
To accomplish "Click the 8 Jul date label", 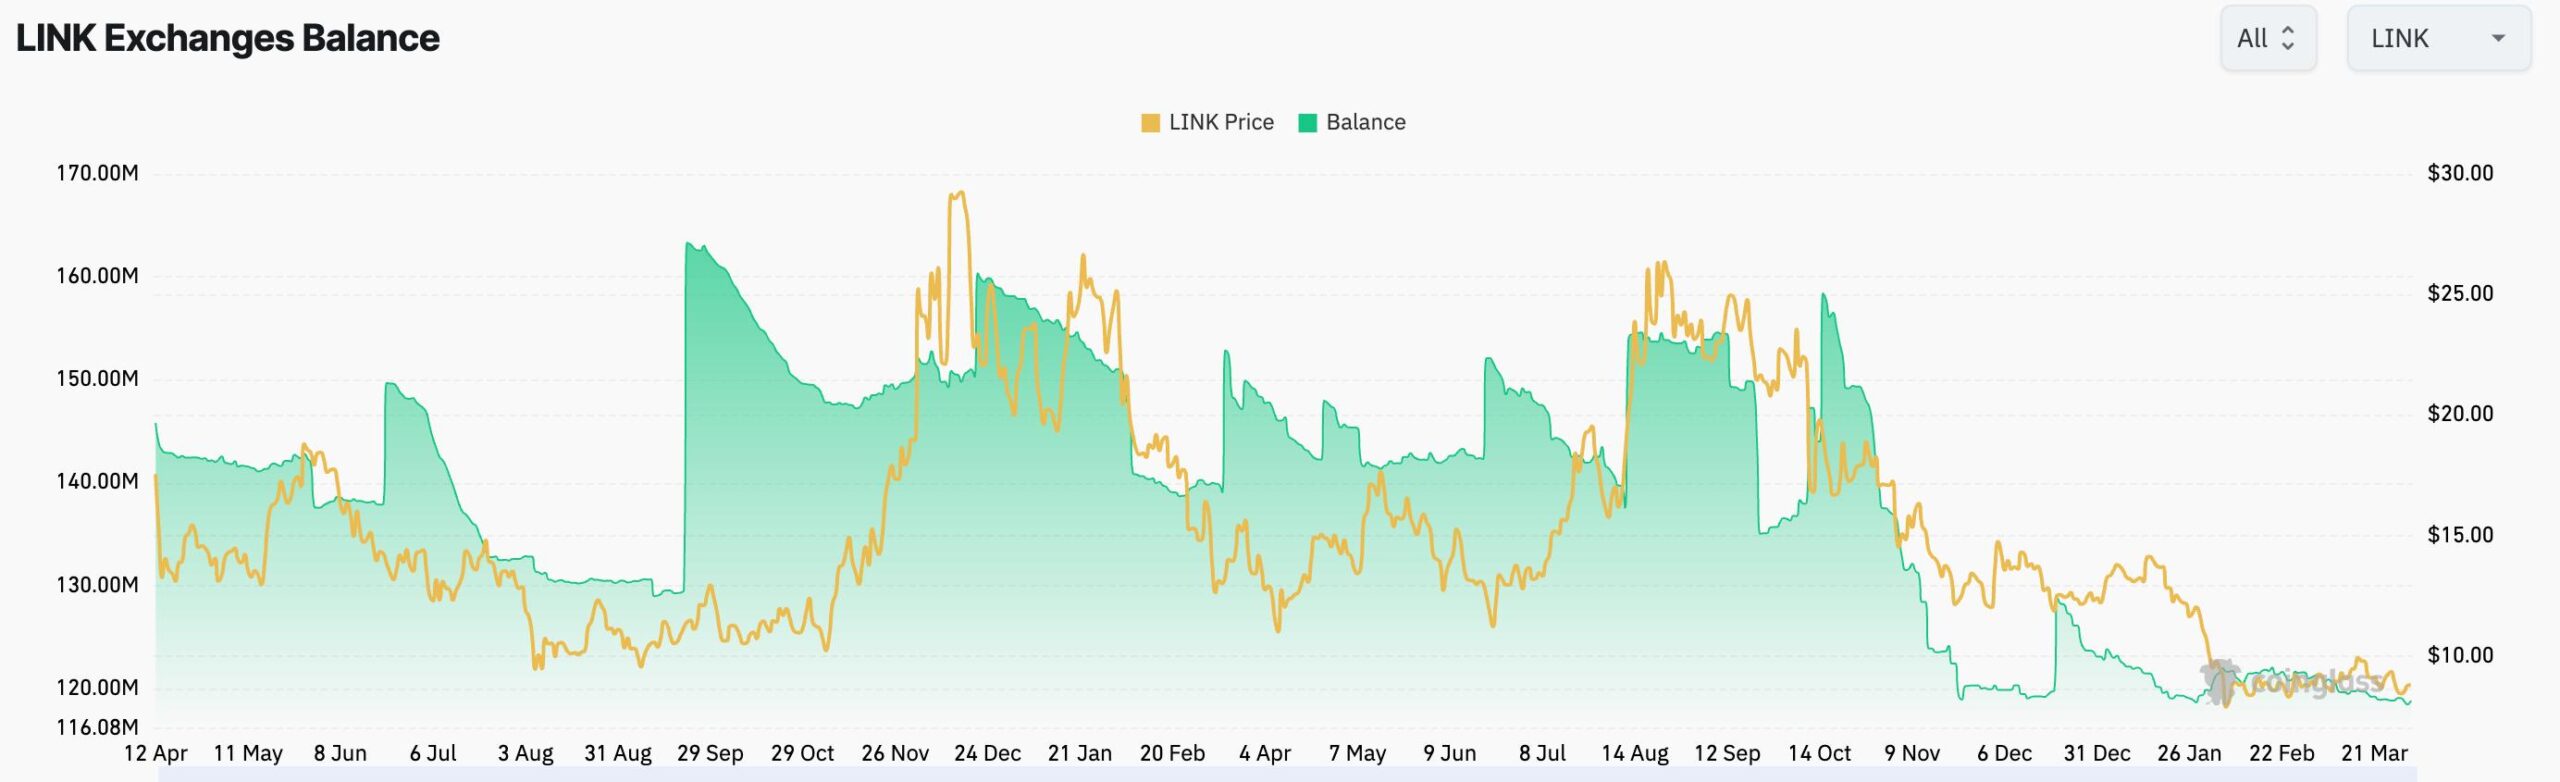I will pyautogui.click(x=1542, y=753).
